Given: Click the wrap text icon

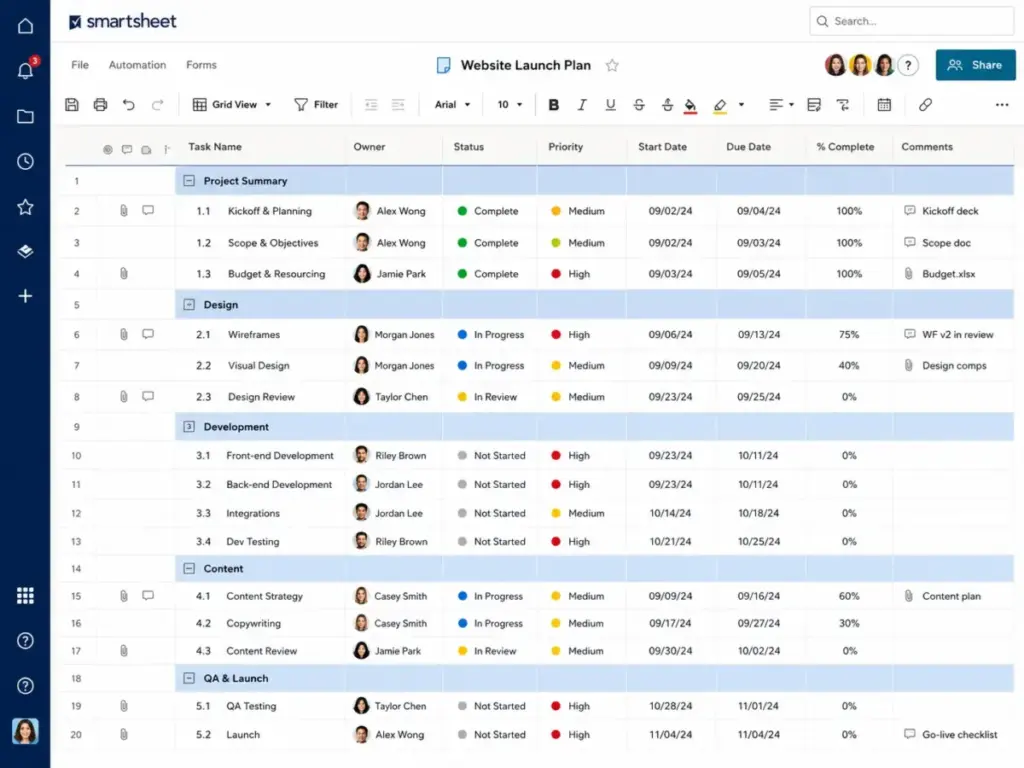Looking at the screenshot, I should (x=814, y=104).
